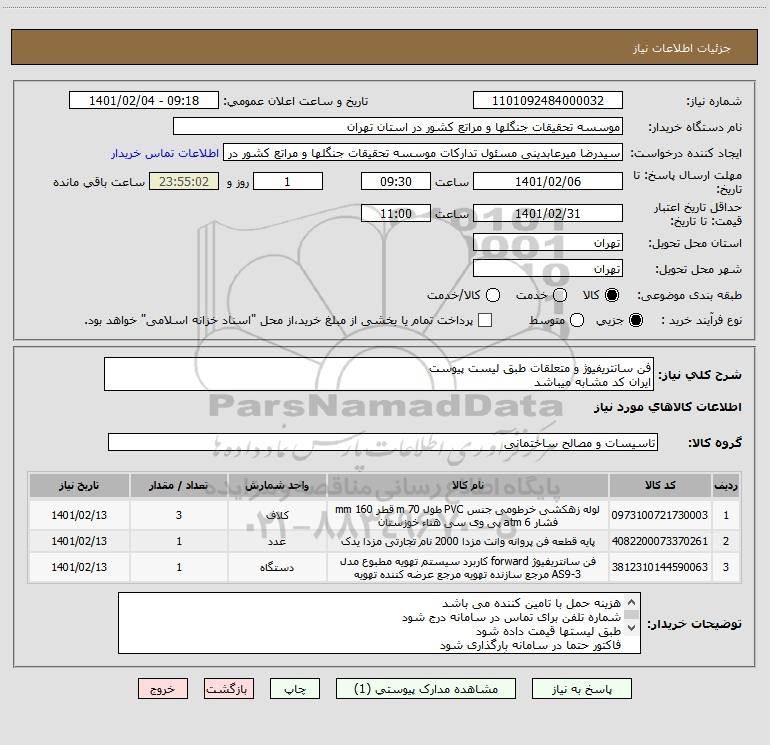Click the general description text box

(x=379, y=375)
